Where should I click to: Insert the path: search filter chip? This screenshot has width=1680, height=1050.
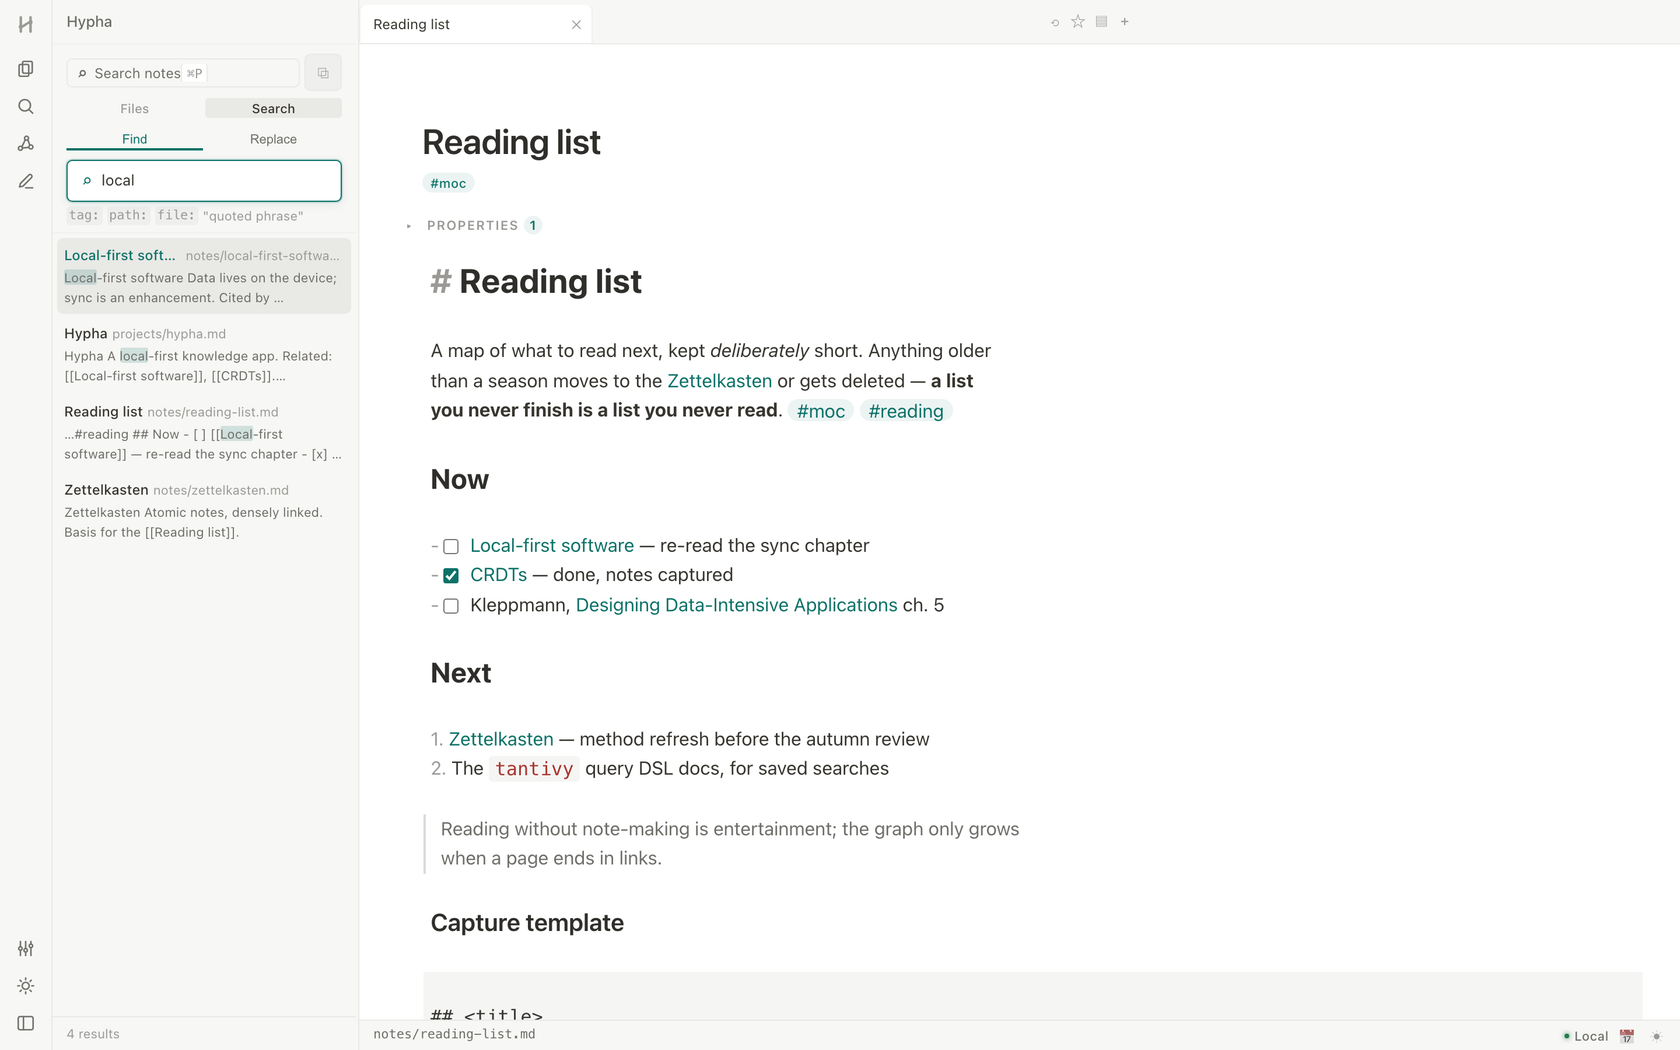click(x=128, y=215)
